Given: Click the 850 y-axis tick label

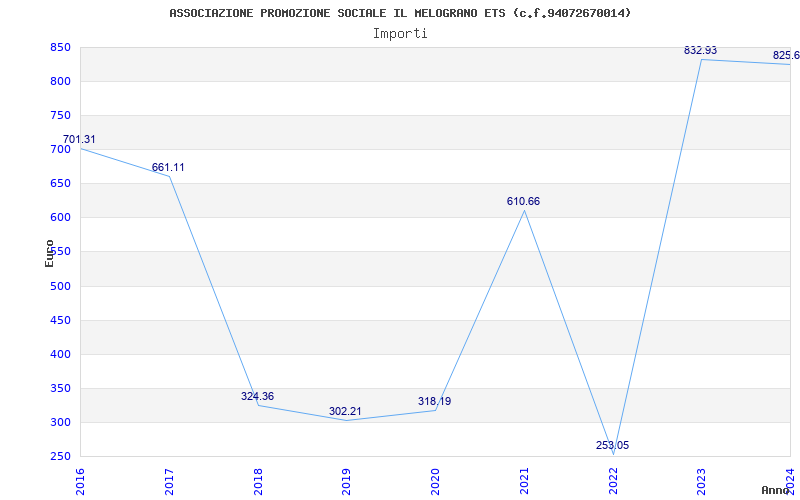Looking at the screenshot, I should [x=60, y=47].
